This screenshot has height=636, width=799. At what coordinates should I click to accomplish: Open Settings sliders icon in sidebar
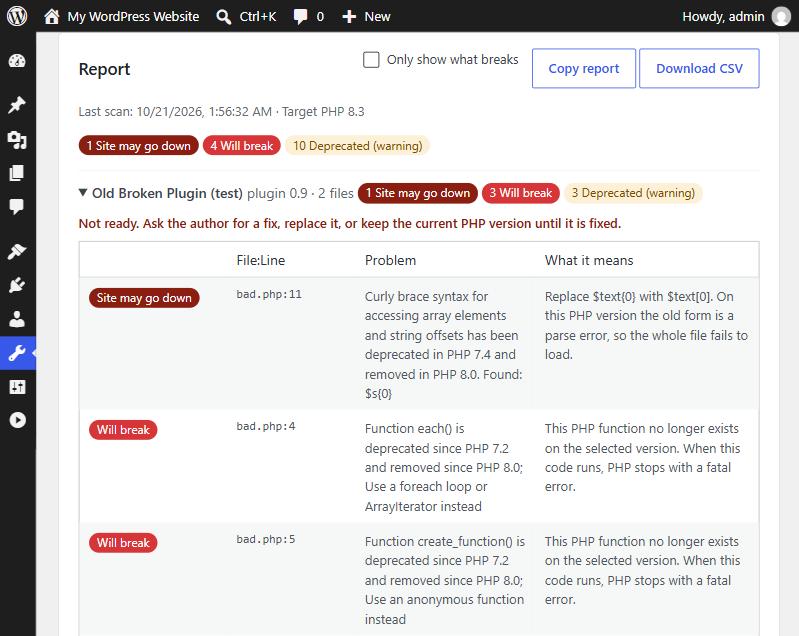click(x=17, y=387)
